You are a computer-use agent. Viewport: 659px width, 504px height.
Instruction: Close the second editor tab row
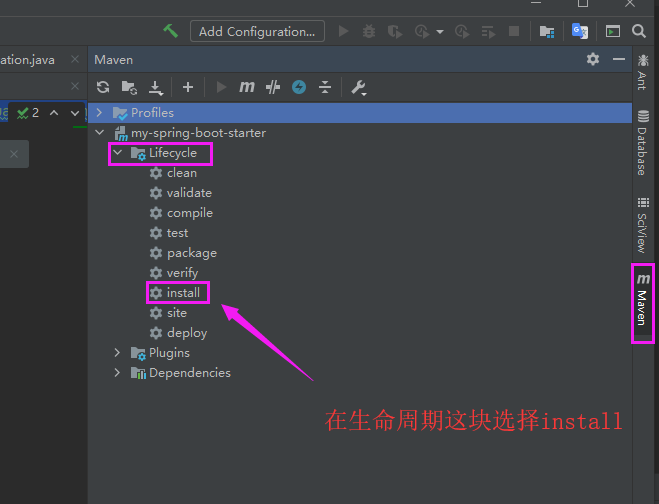[x=75, y=86]
